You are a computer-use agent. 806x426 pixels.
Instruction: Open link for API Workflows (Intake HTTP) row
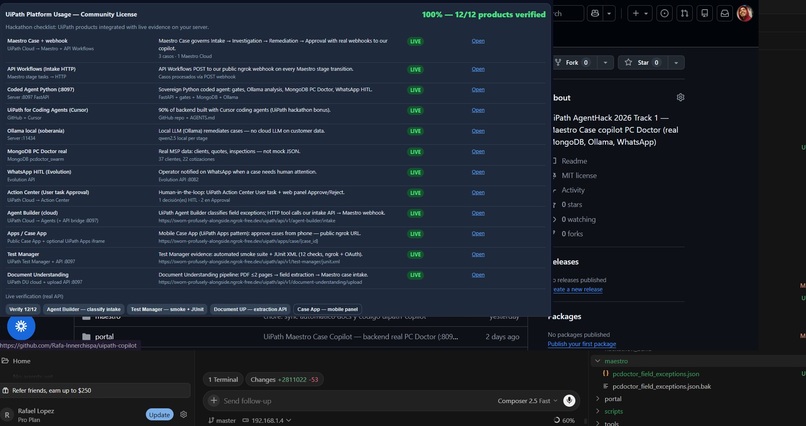[x=478, y=69]
